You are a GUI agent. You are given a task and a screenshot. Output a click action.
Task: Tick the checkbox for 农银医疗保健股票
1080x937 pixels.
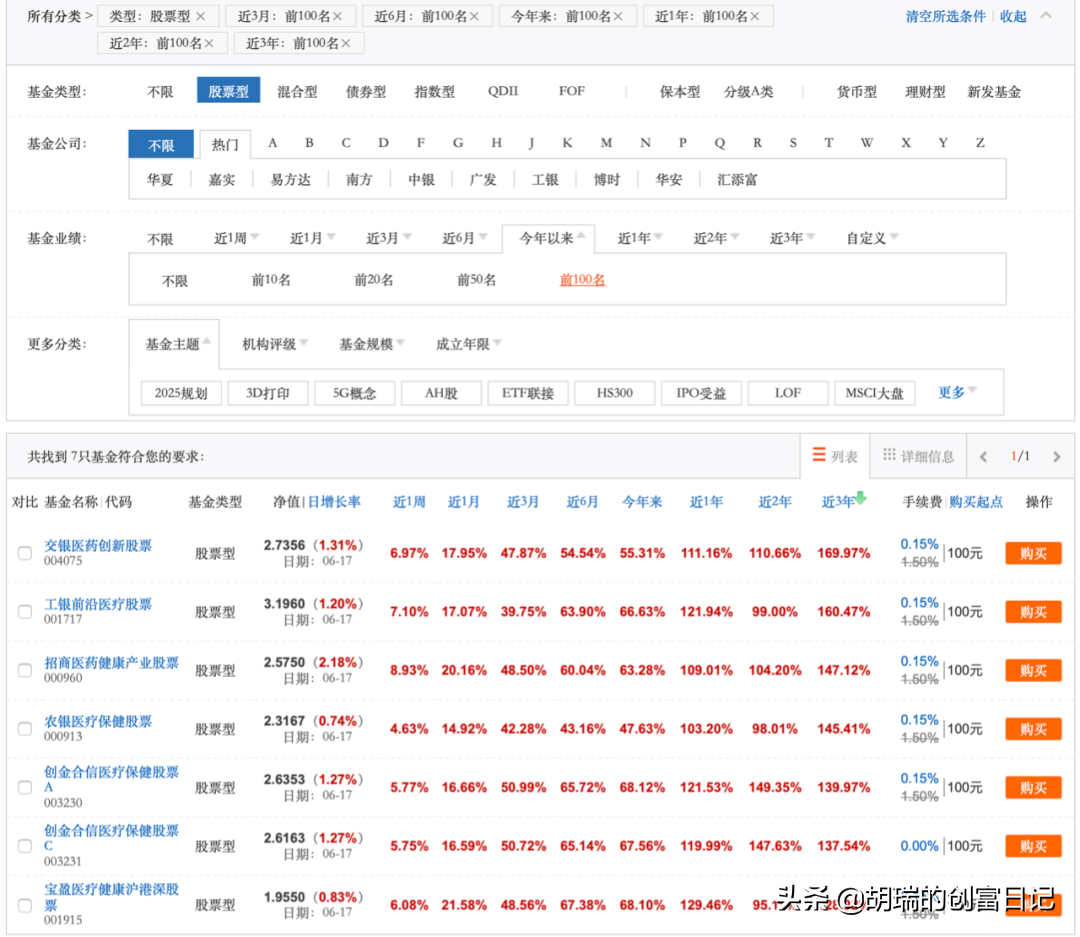coord(25,729)
